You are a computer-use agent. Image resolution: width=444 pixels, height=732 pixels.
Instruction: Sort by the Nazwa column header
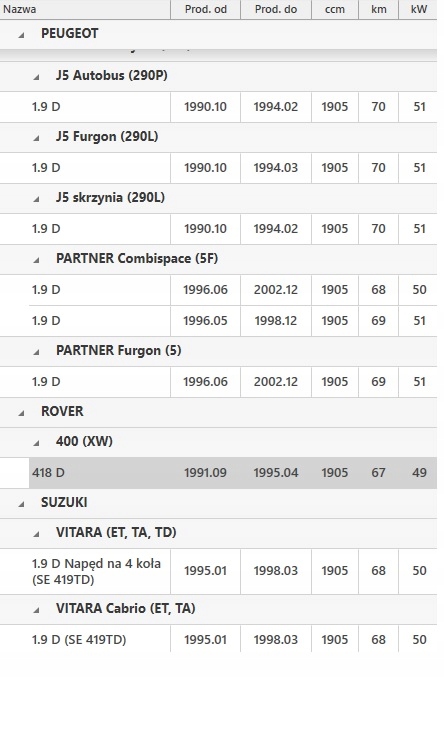coord(85,9)
